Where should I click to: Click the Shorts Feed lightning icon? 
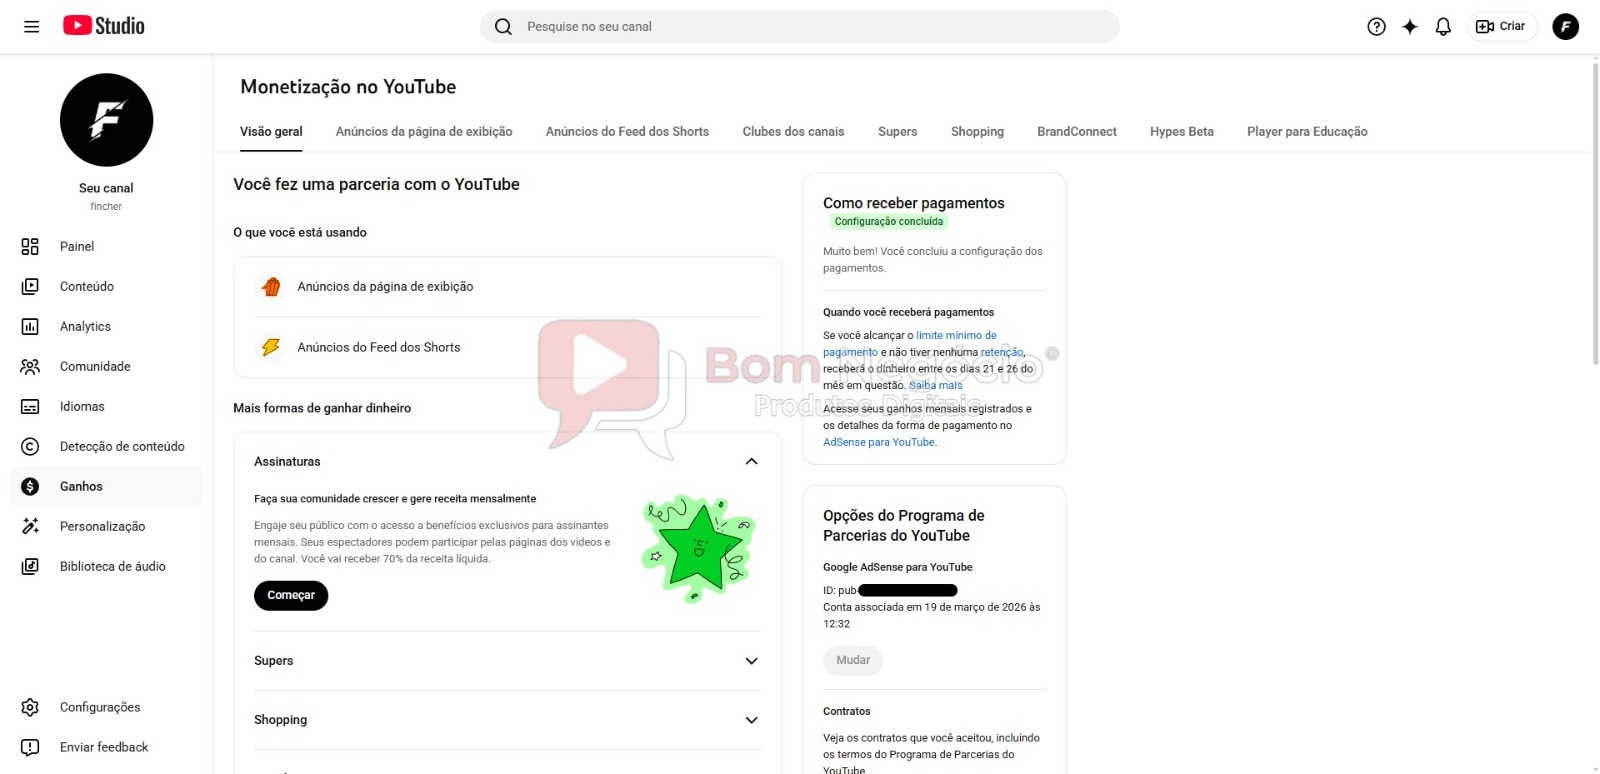click(x=270, y=347)
